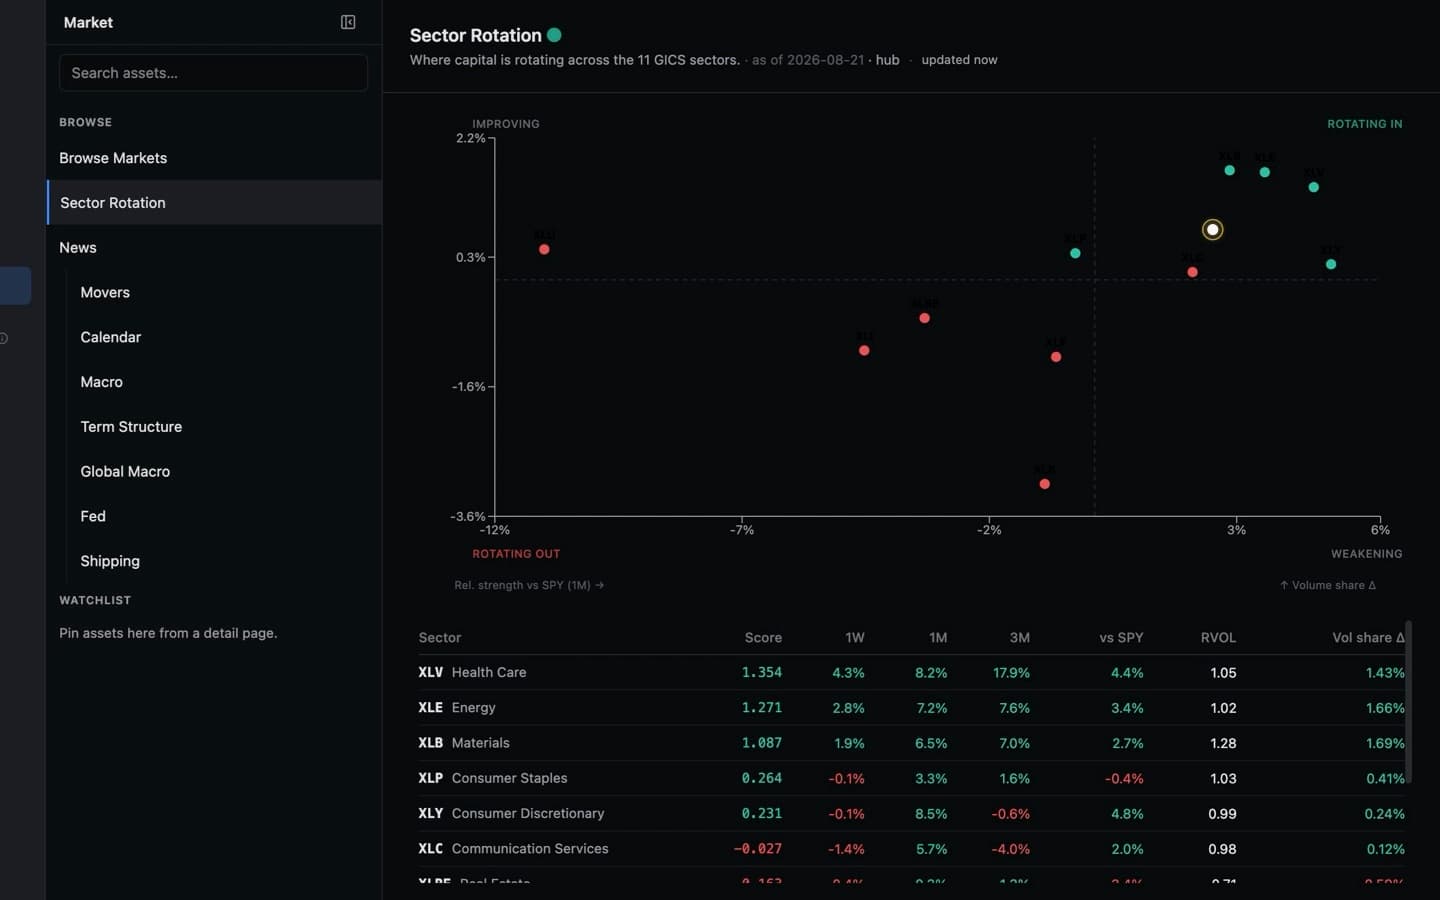This screenshot has height=900, width=1440.
Task: Click the ROTATING IN quadrant label
Action: (x=1365, y=124)
